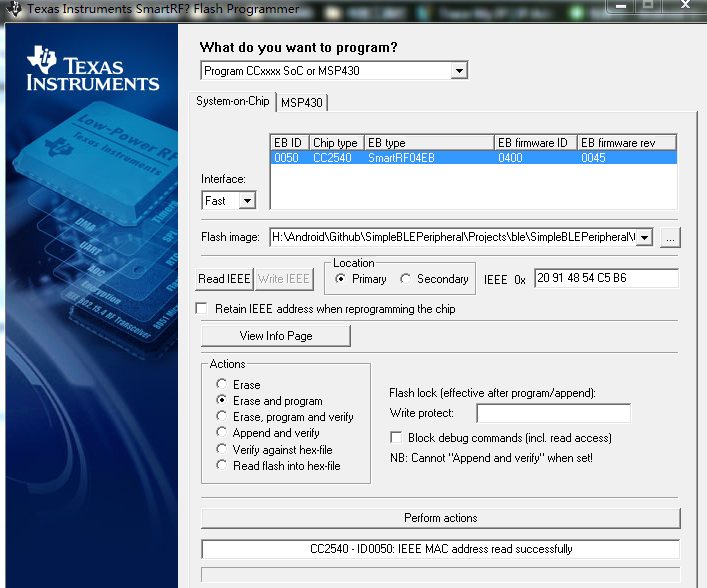The width and height of the screenshot is (707, 588).
Task: Click the EB type column header
Action: [x=429, y=143]
